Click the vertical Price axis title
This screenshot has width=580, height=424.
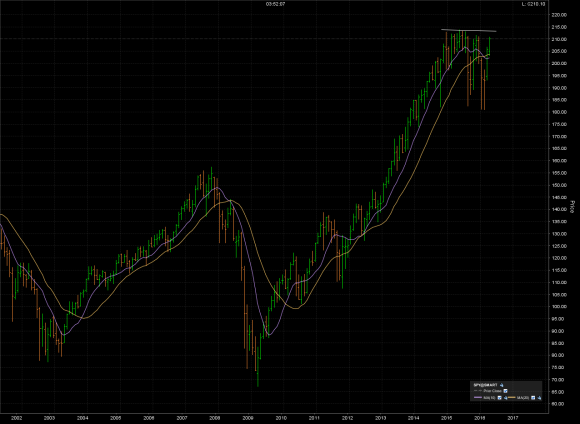coord(573,206)
